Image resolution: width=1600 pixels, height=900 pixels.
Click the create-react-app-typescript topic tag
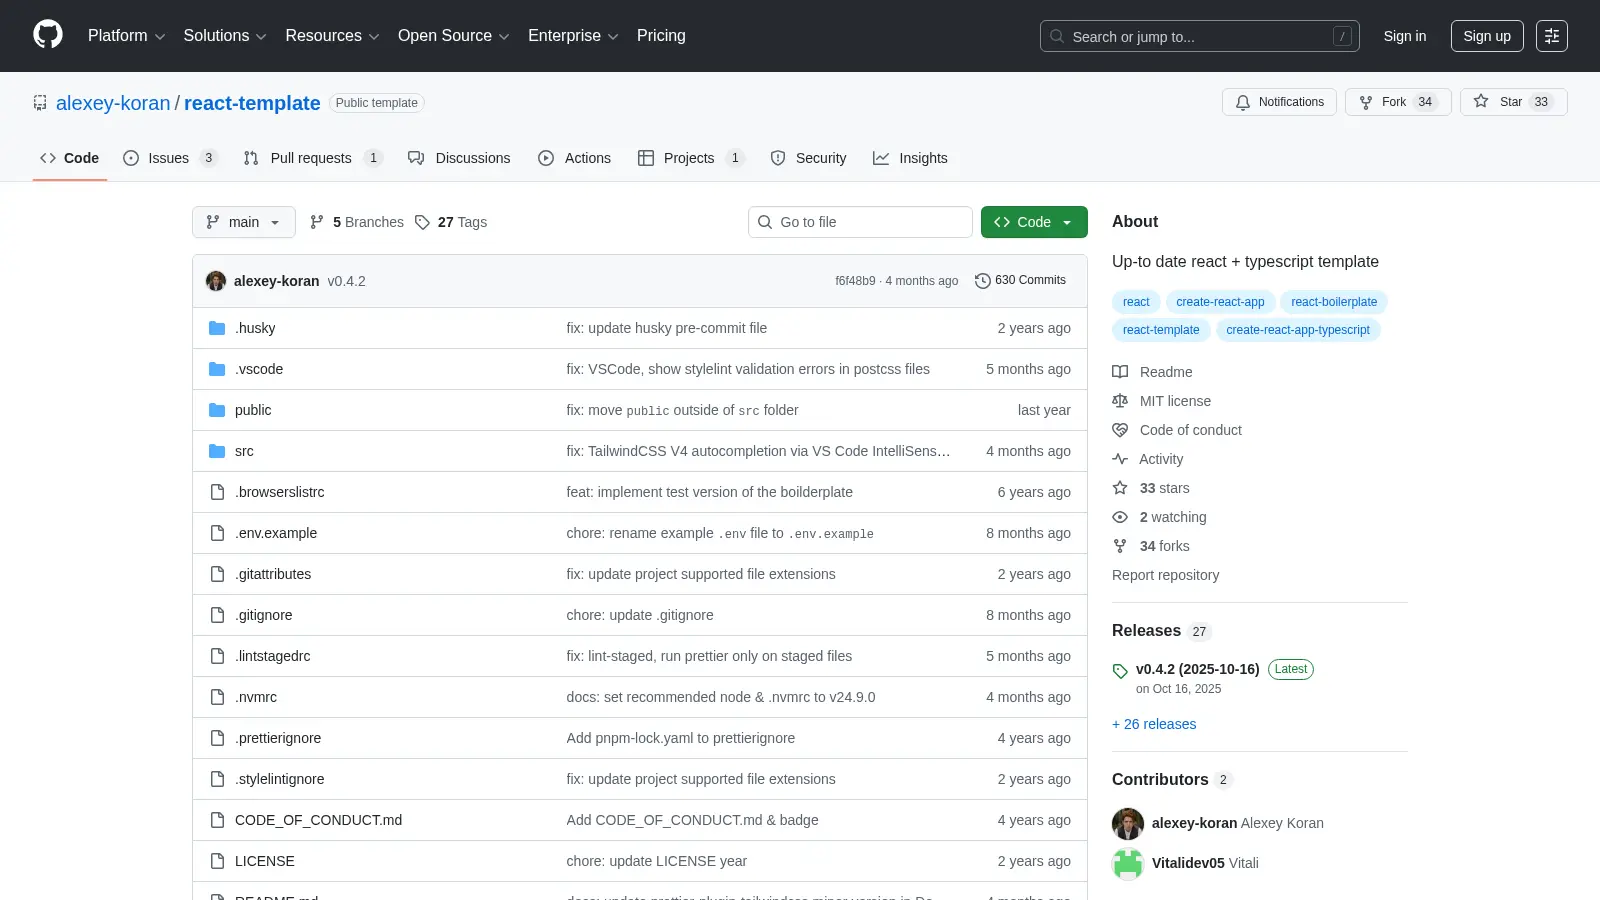1298,330
